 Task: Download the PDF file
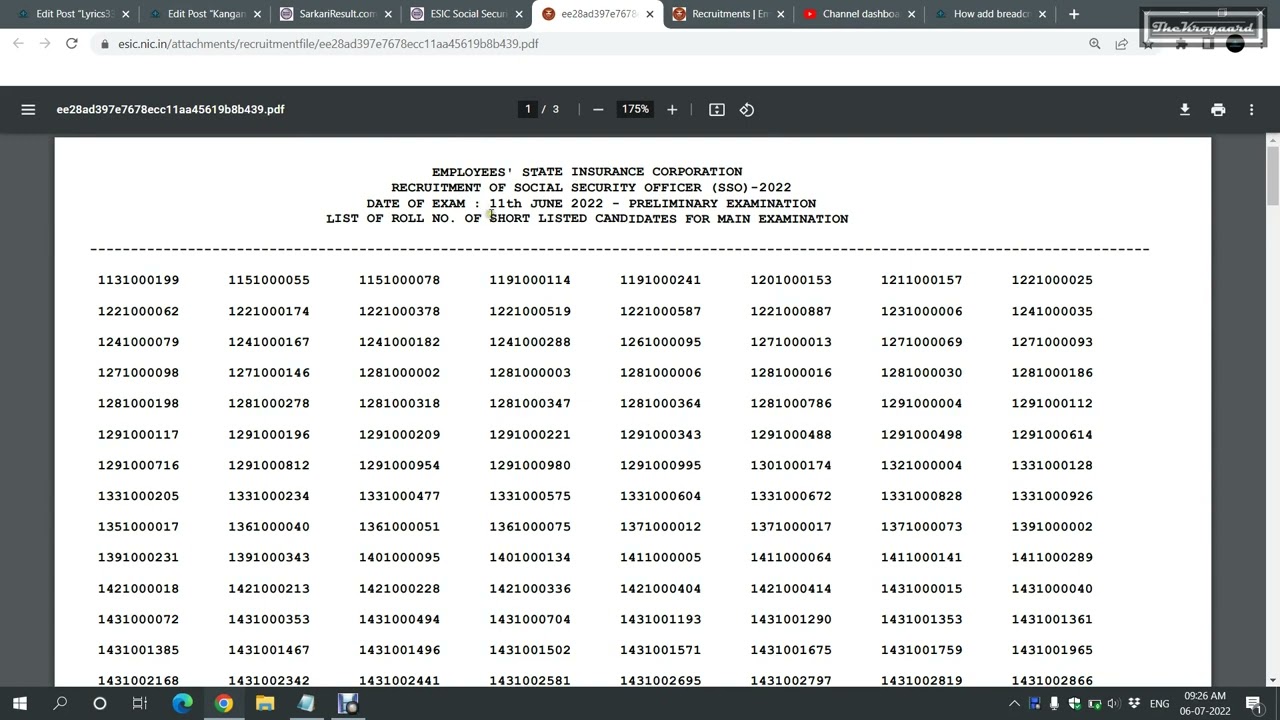coord(1185,109)
